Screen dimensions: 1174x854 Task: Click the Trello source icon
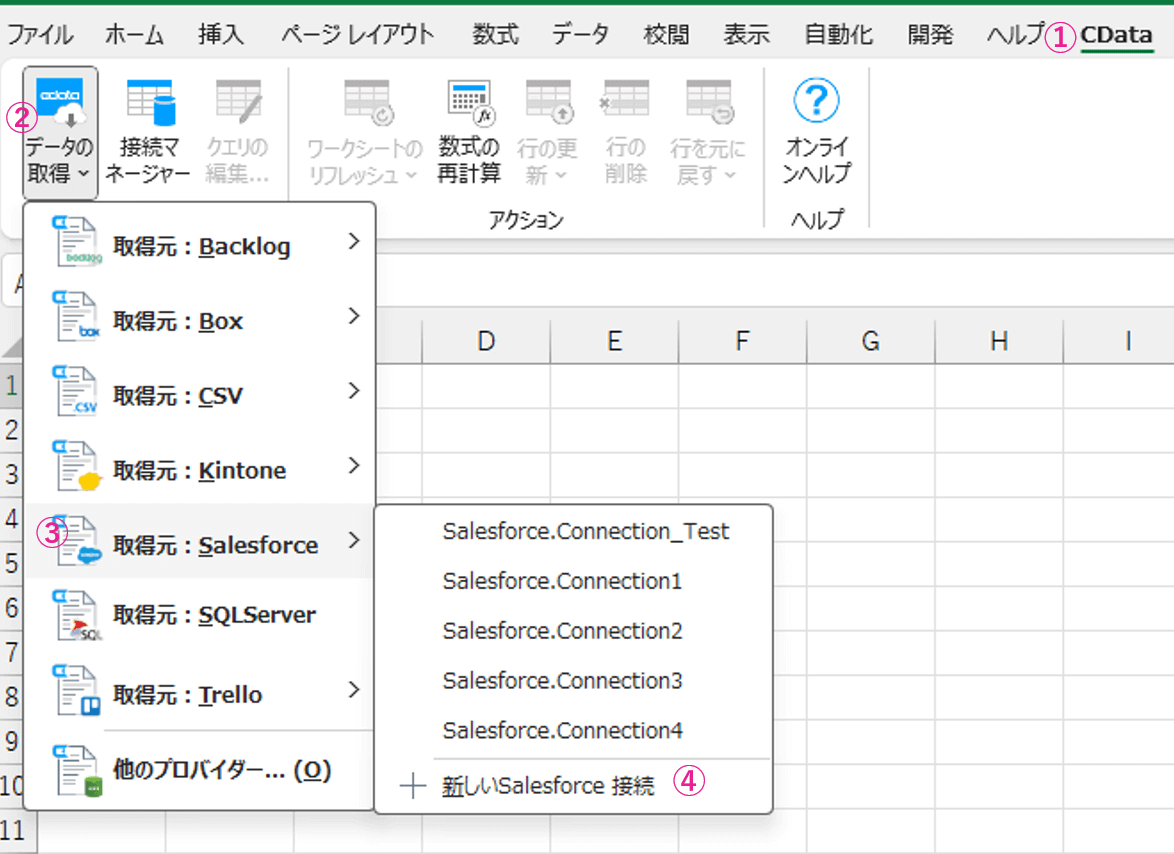[x=77, y=694]
